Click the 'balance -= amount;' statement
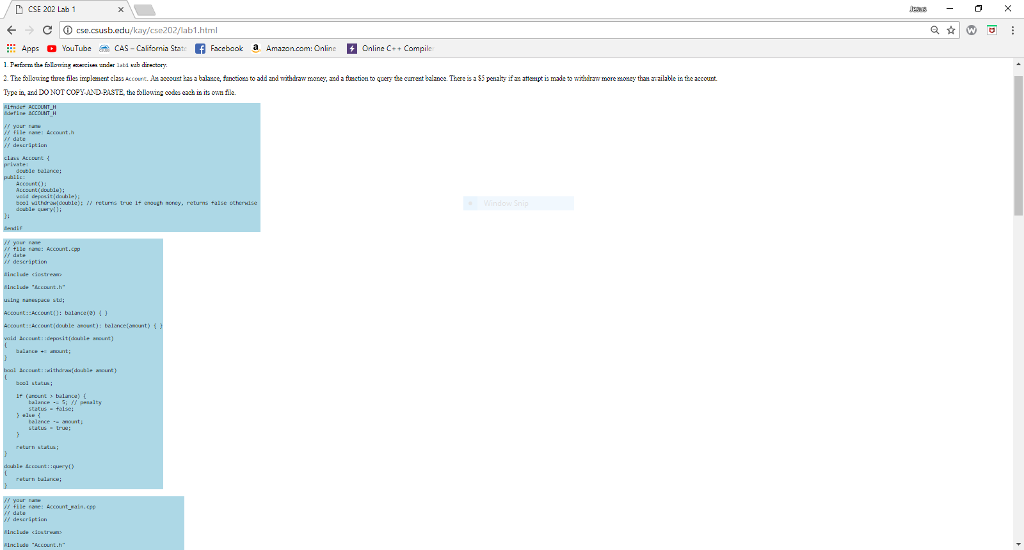The width and height of the screenshot is (1024, 550). (56, 422)
